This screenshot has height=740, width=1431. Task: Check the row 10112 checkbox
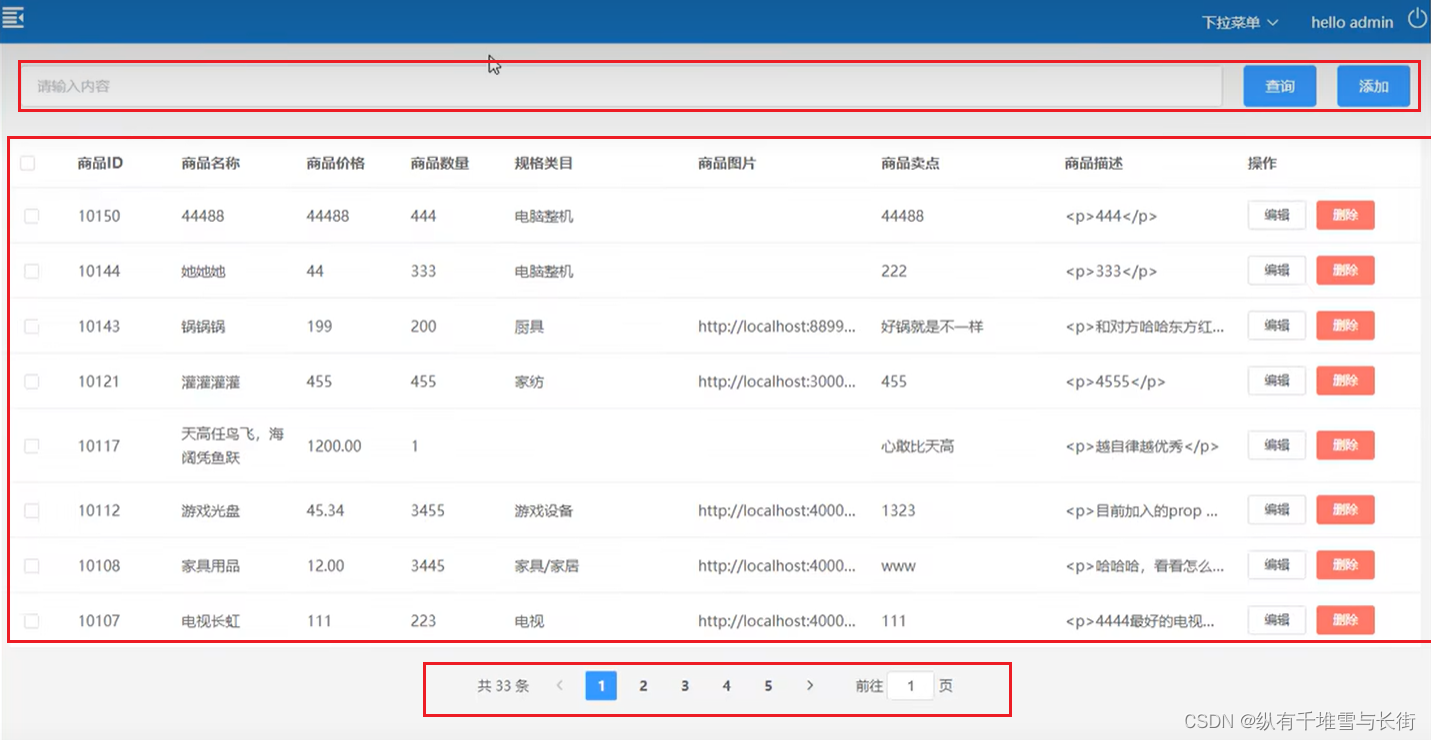tap(32, 511)
